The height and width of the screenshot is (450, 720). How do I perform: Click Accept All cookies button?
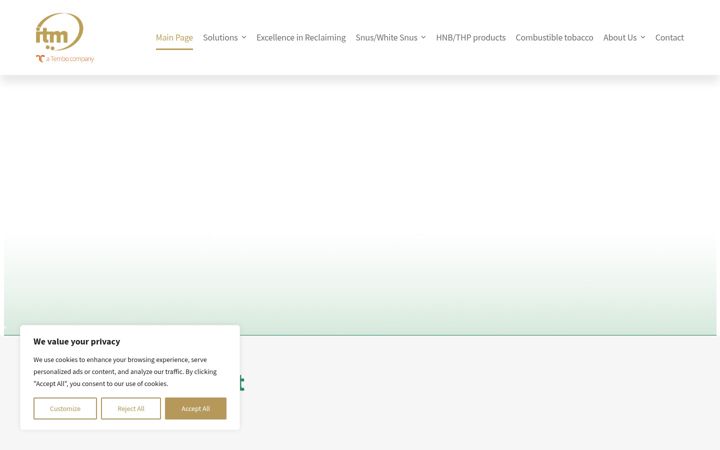point(196,408)
